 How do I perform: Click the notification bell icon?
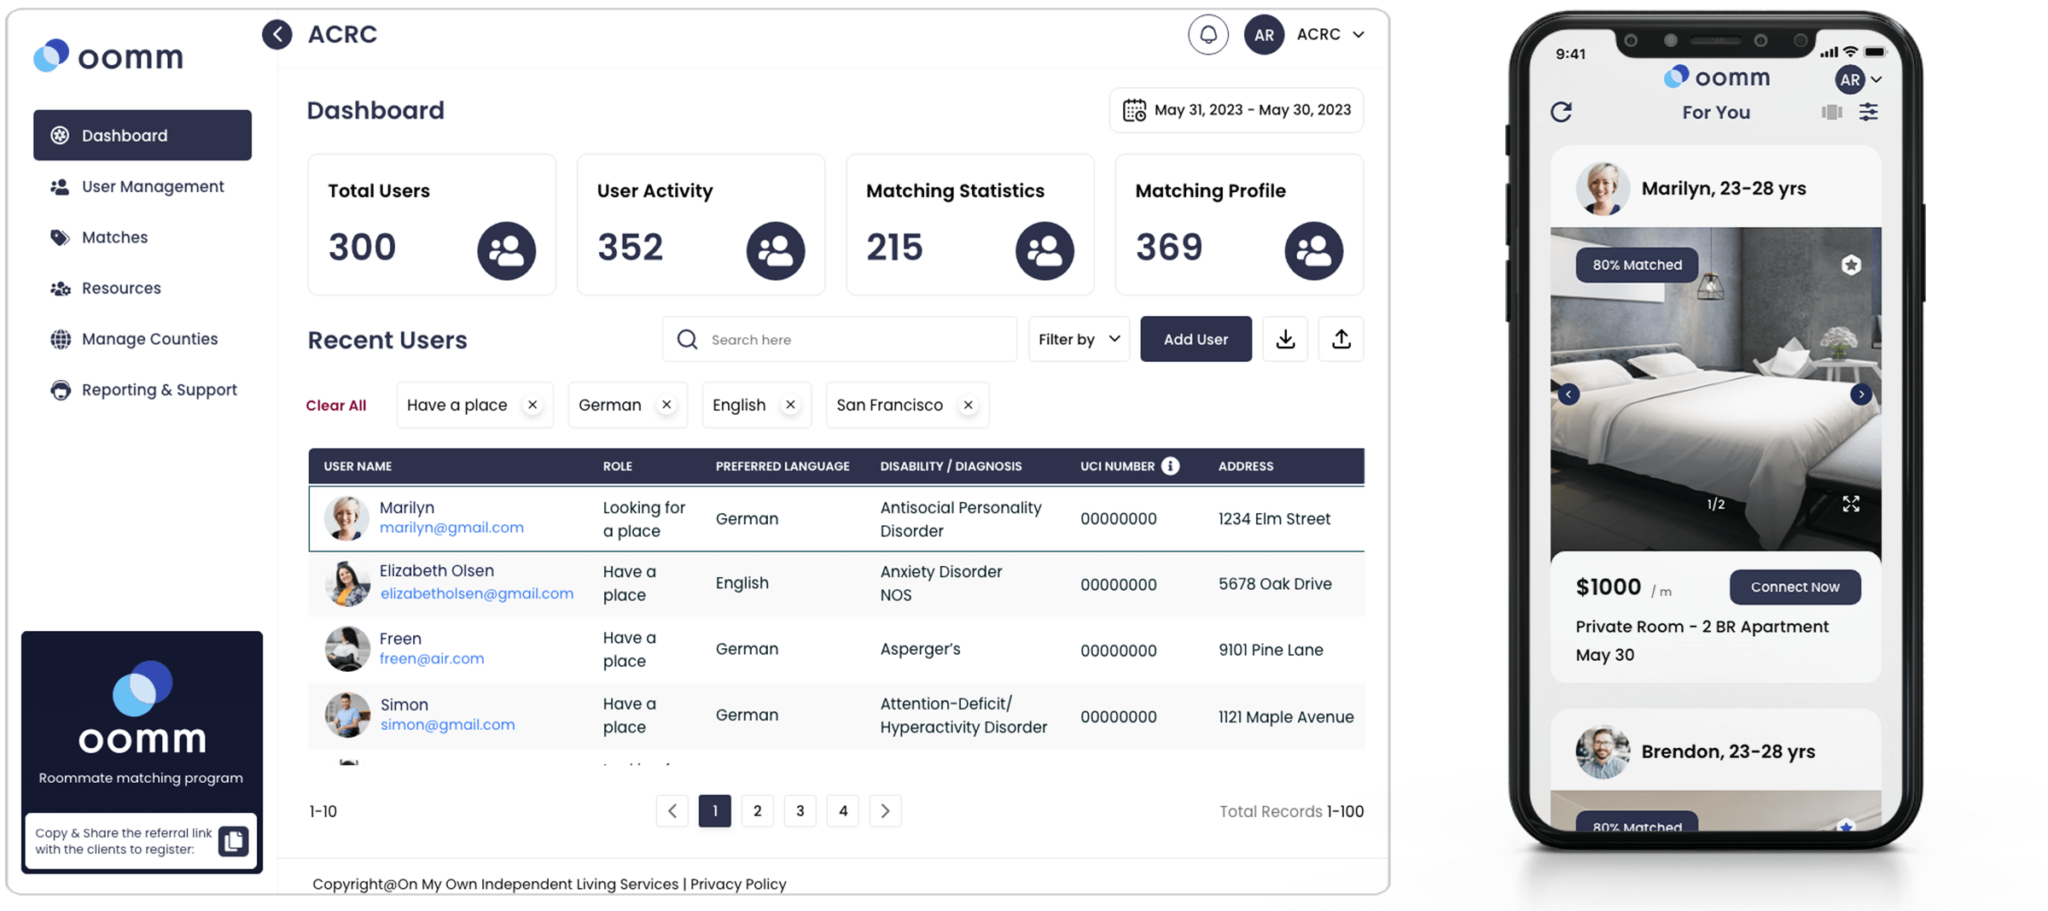click(1208, 35)
